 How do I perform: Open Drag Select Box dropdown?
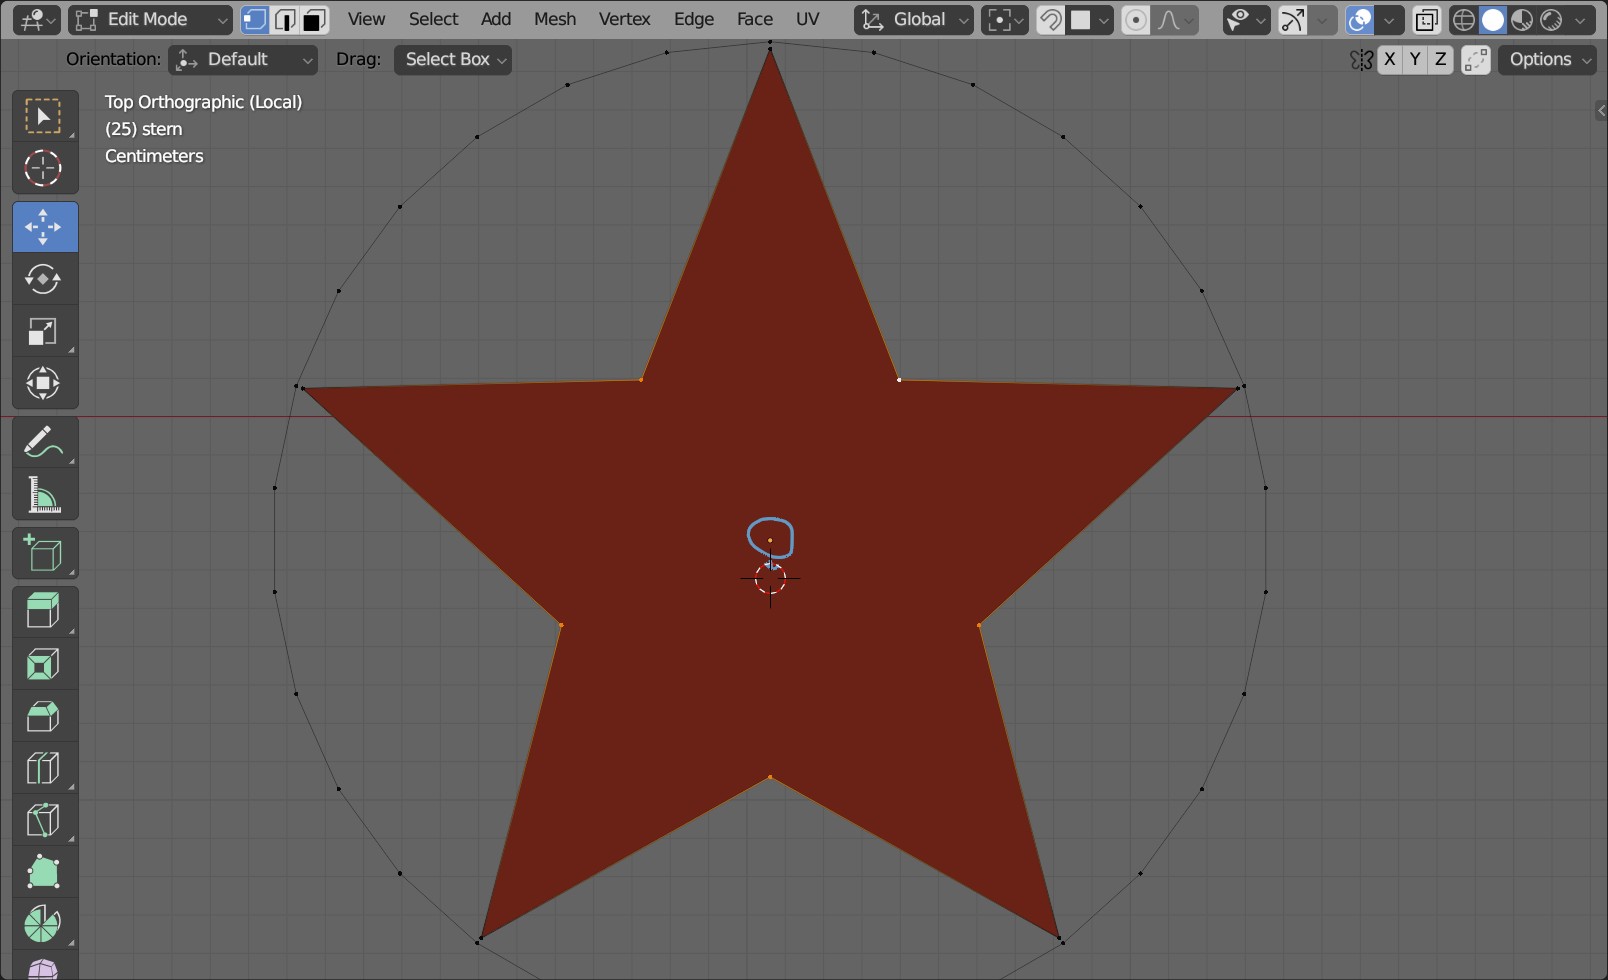(x=452, y=60)
